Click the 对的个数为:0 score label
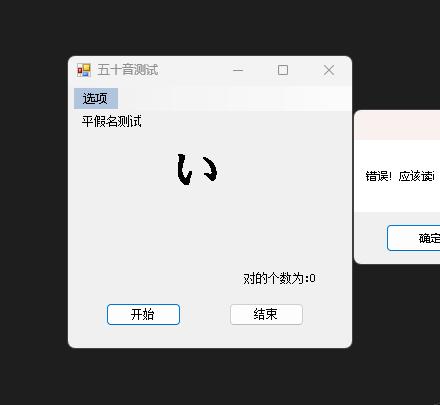This screenshot has height=405, width=440. [279, 278]
